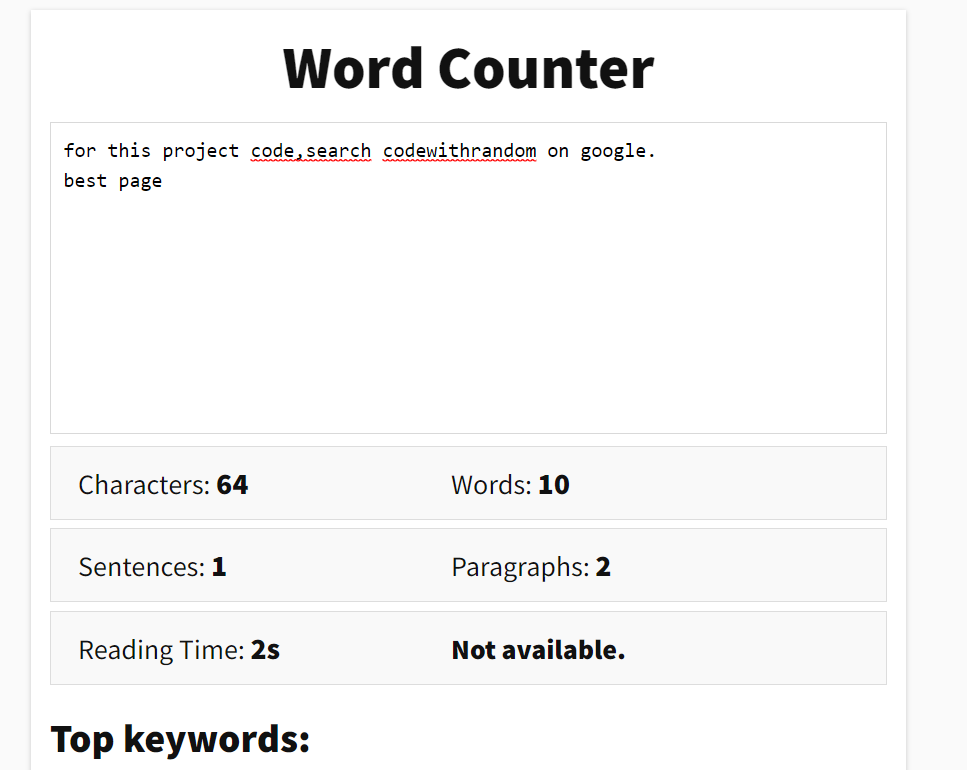This screenshot has width=967, height=770.
Task: Select the paragraphs value 2
Action: pos(603,567)
